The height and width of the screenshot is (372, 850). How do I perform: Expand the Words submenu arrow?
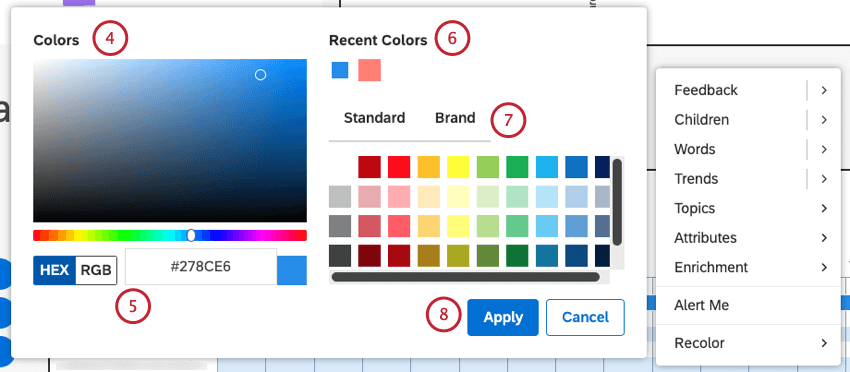pyautogui.click(x=823, y=149)
